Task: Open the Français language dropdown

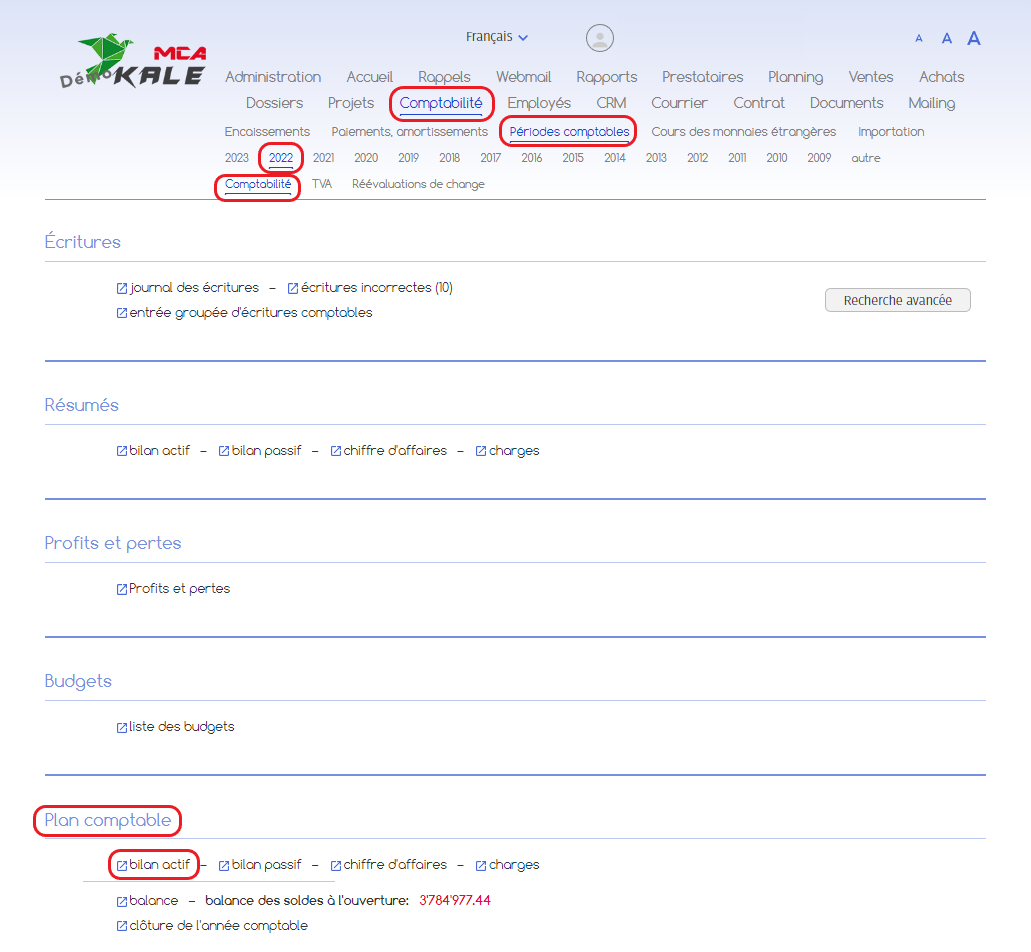Action: pos(497,37)
